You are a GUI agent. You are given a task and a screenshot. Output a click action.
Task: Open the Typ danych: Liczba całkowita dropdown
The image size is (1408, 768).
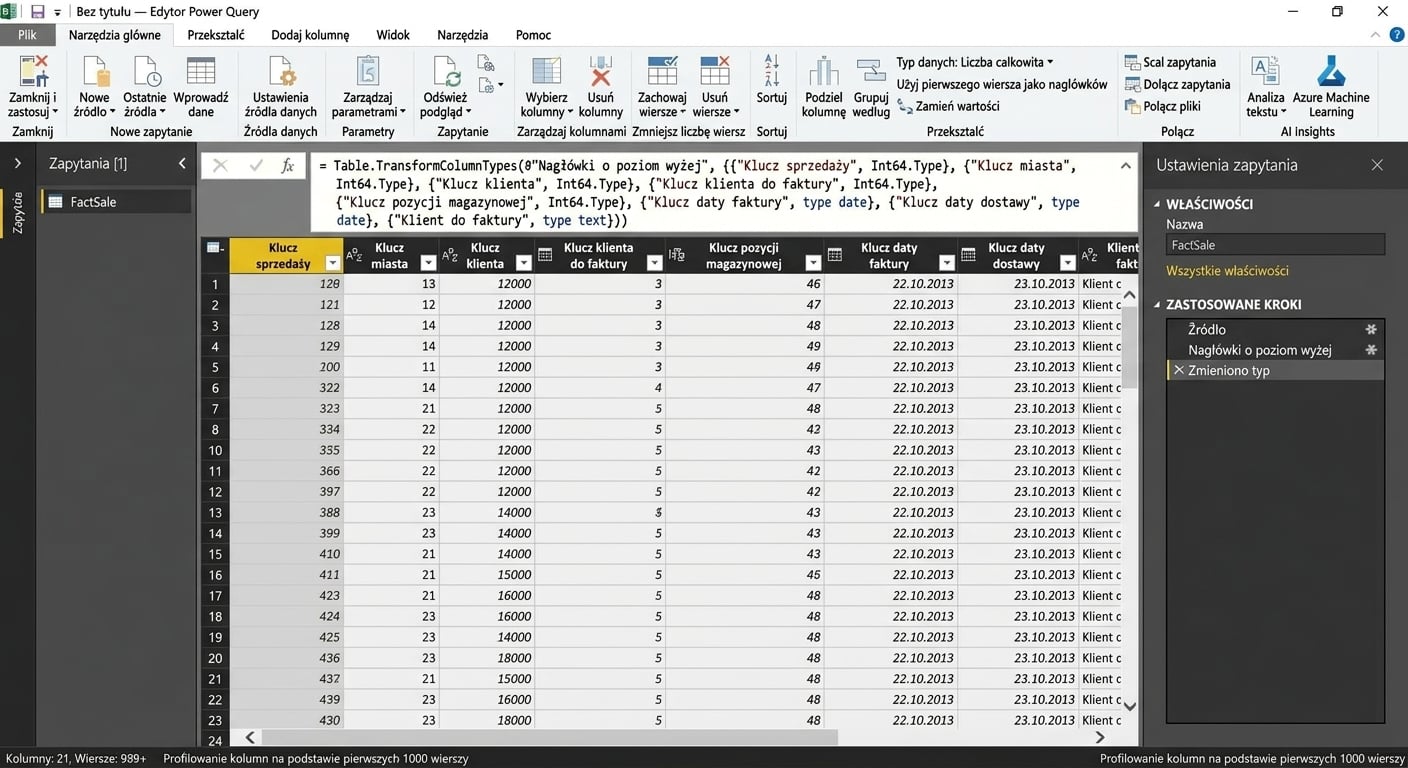coord(975,62)
